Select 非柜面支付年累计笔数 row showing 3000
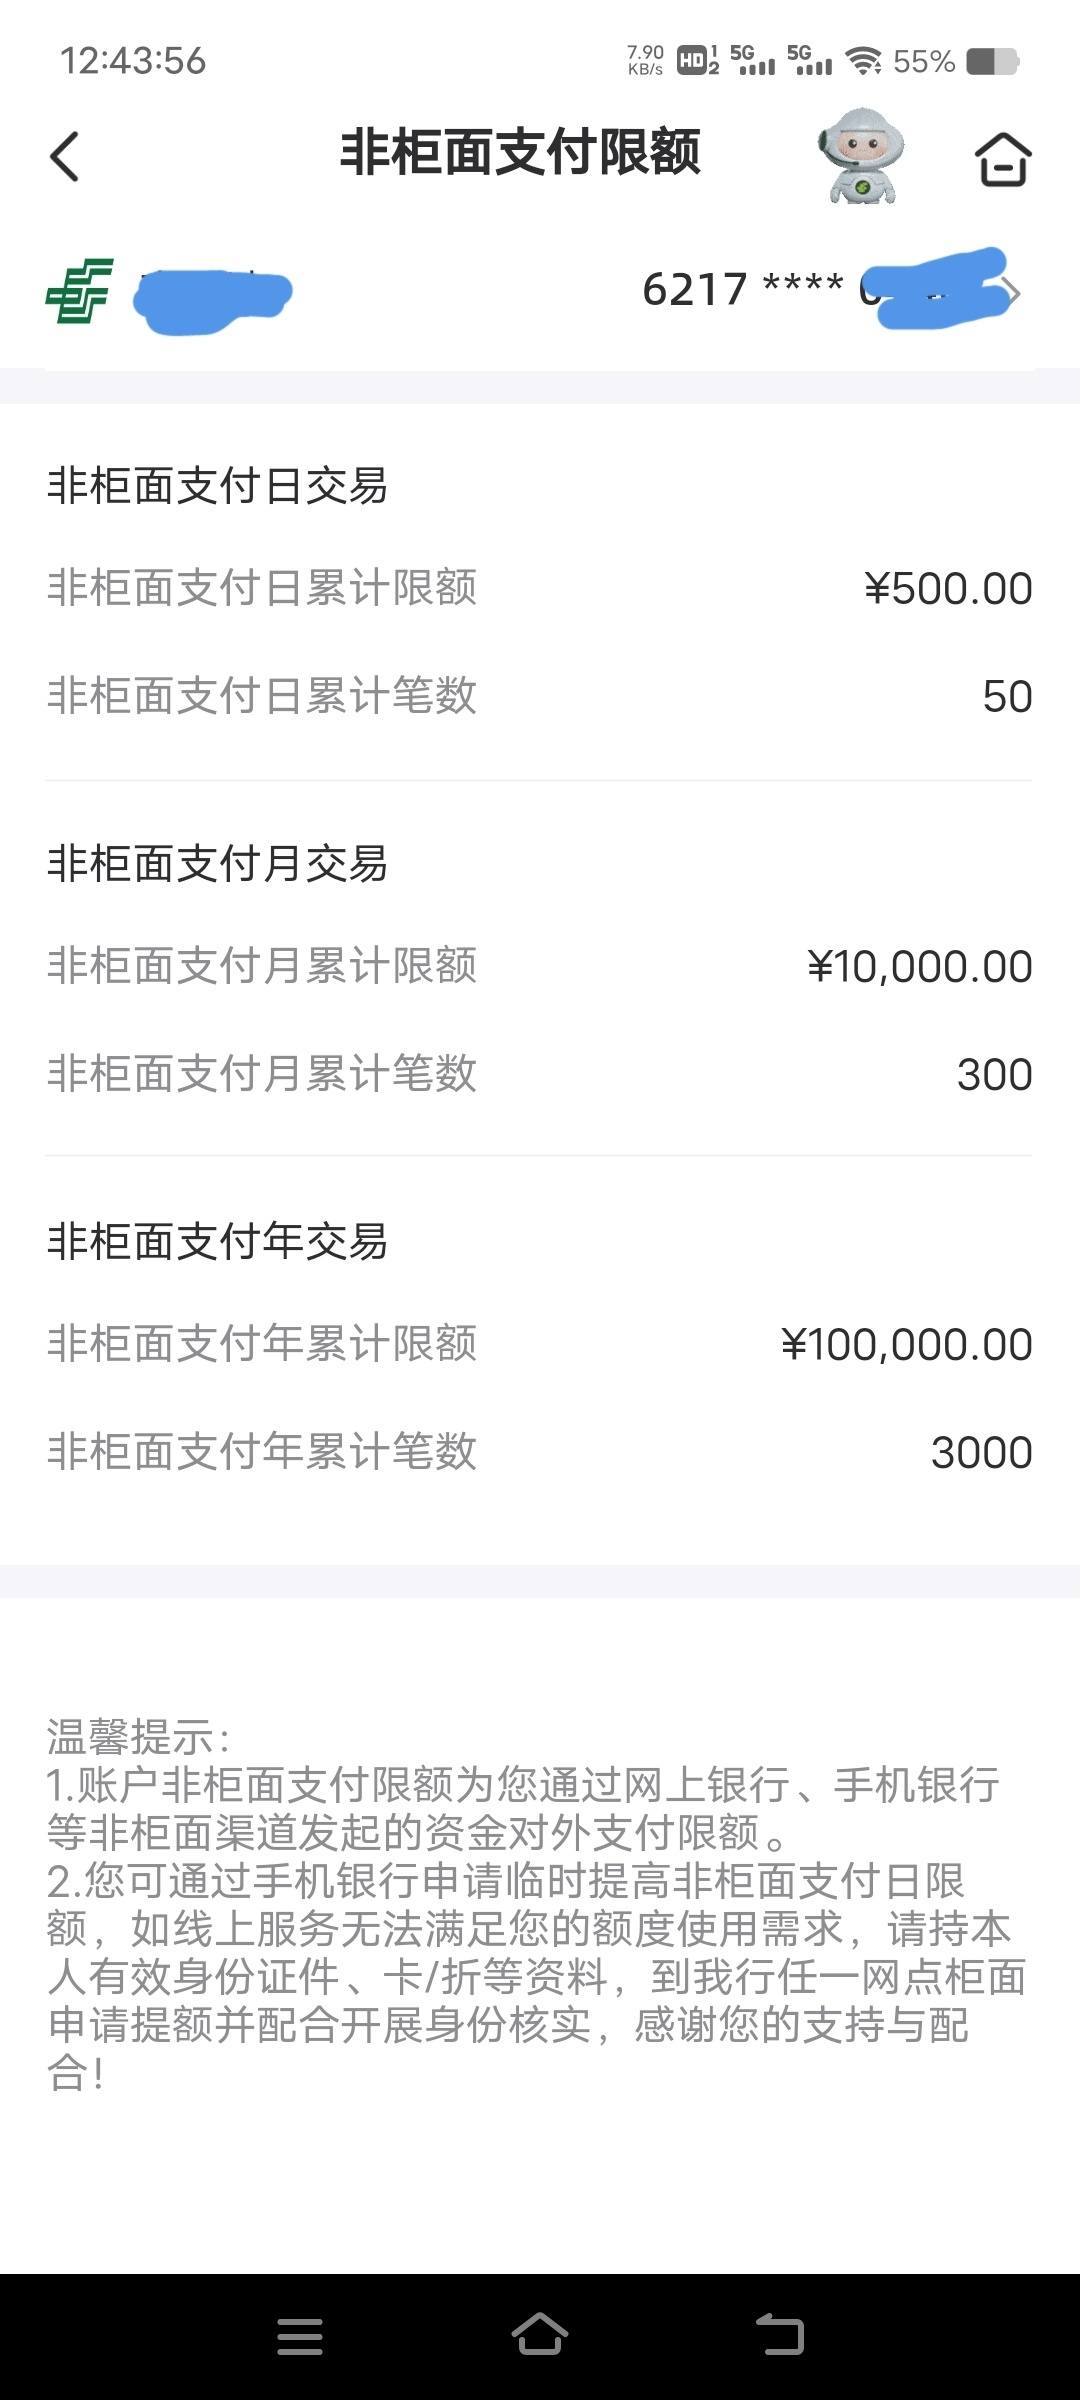 [x=540, y=1452]
